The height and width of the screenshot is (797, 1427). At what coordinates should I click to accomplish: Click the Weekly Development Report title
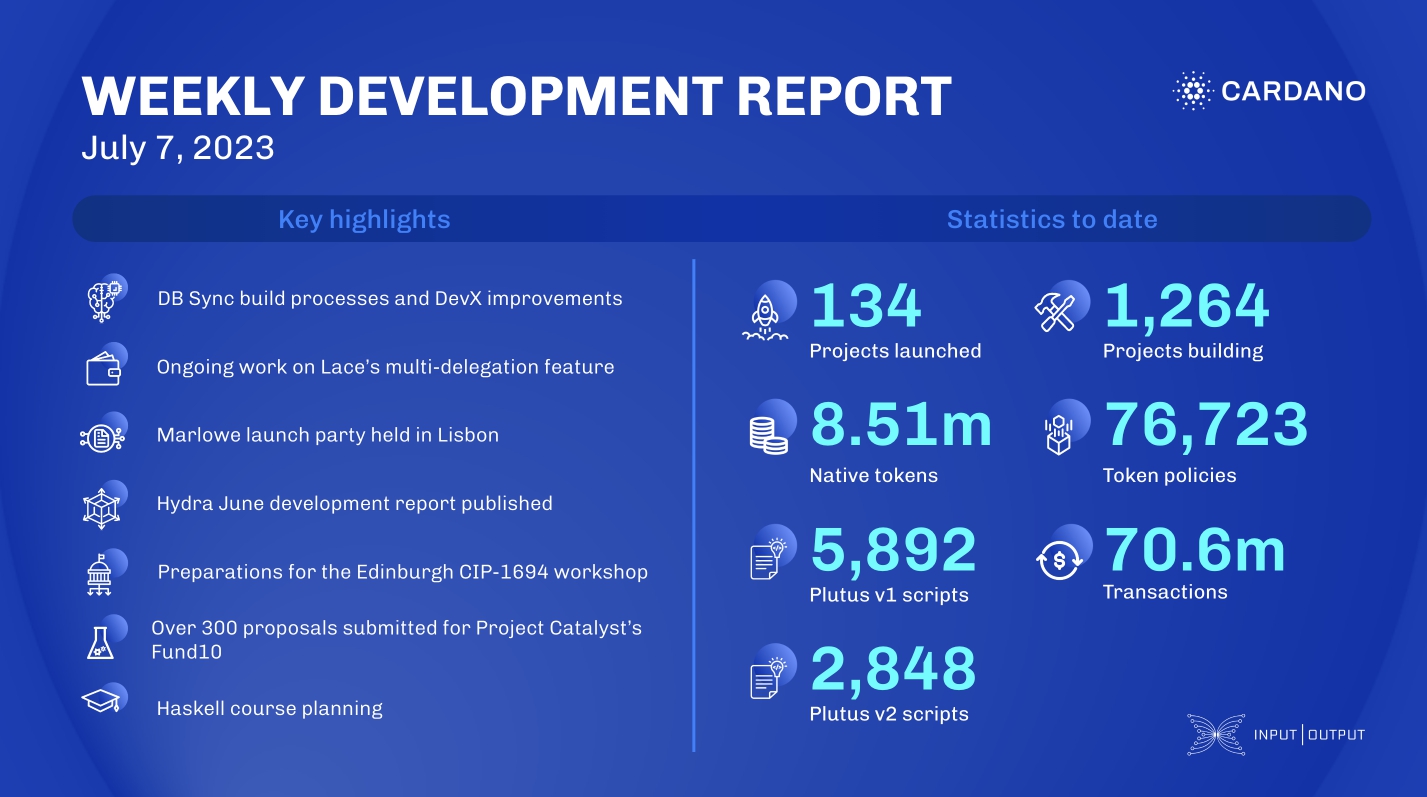516,96
